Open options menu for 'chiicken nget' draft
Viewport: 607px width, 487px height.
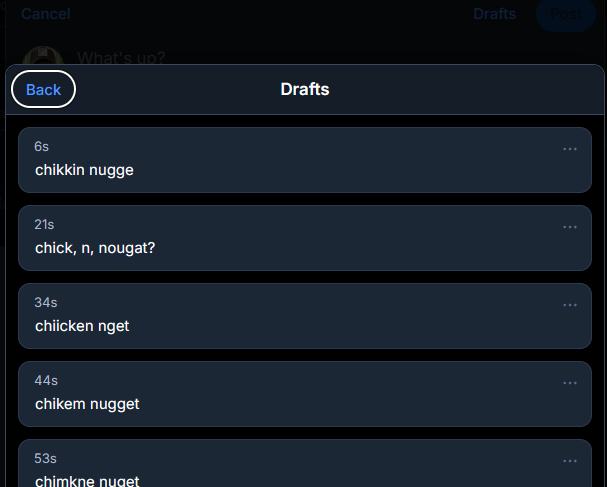click(x=569, y=305)
